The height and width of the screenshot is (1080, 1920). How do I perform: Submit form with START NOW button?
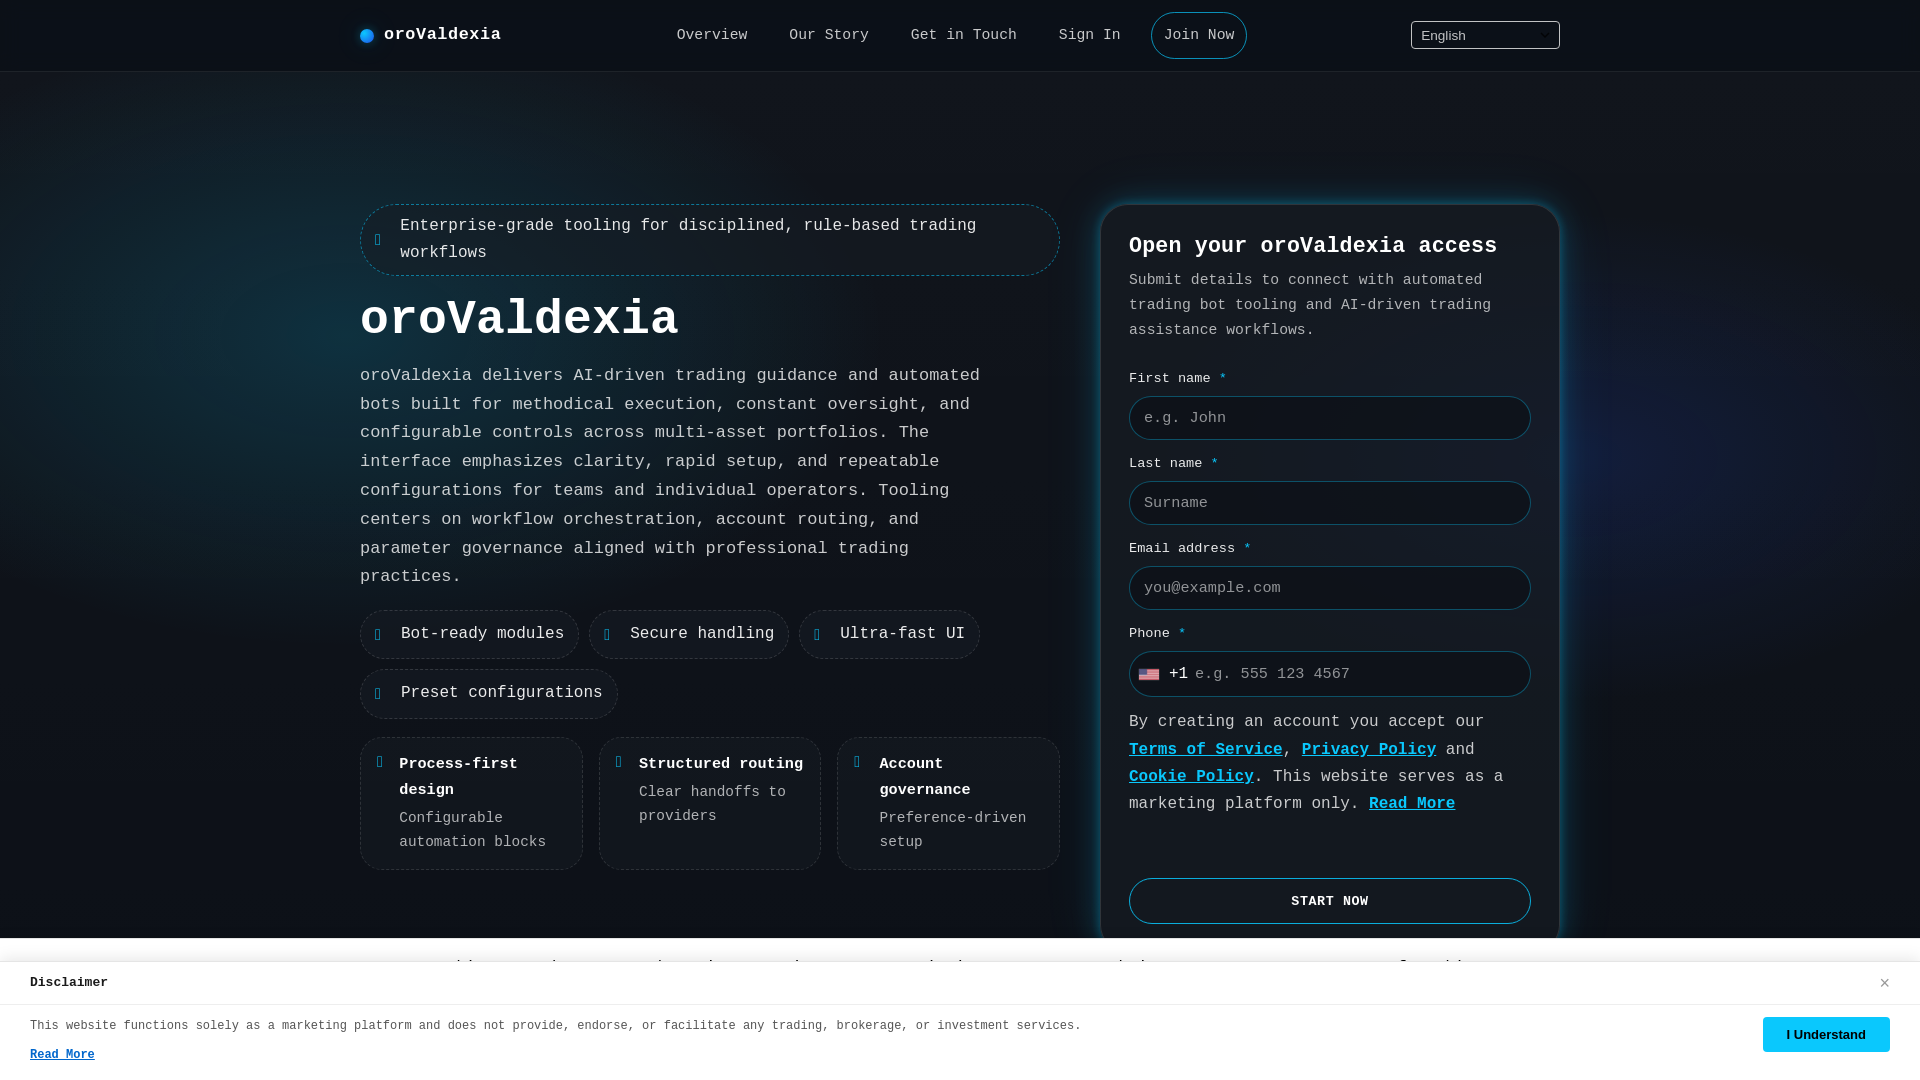(x=1330, y=901)
